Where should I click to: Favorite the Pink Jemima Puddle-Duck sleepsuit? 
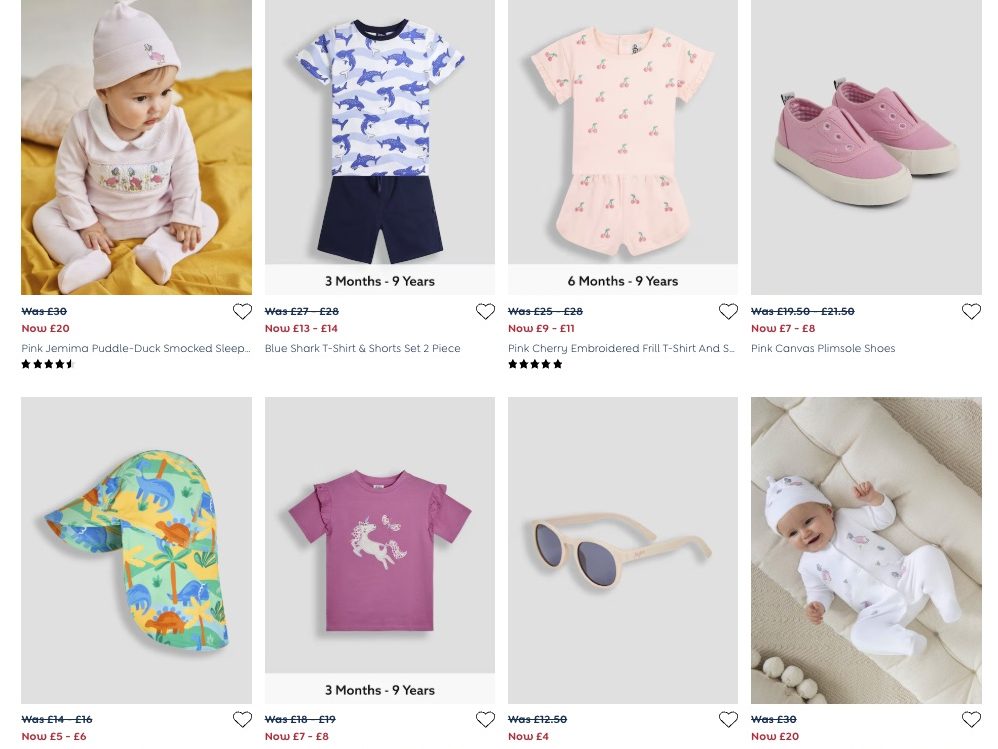click(242, 312)
